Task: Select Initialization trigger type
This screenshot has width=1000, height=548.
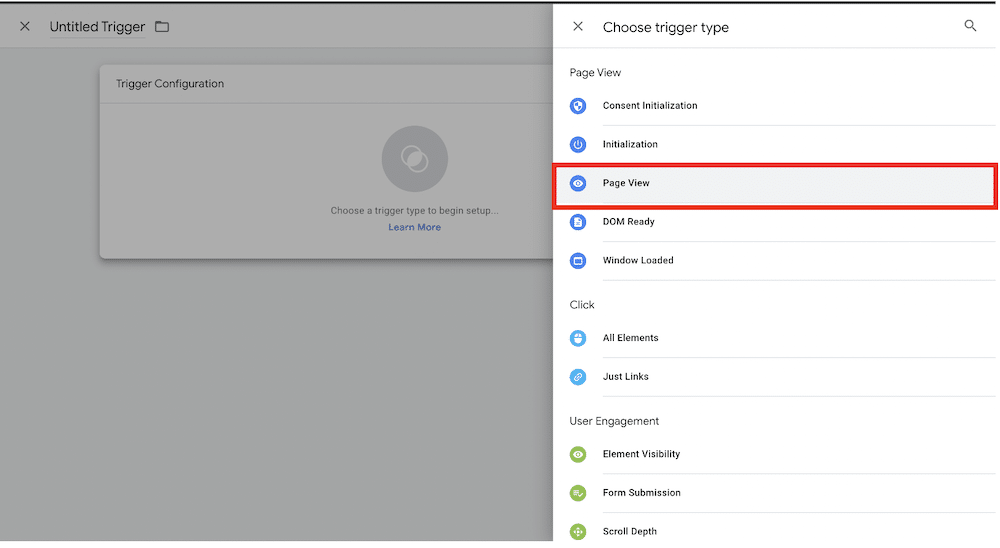Action: 774,144
